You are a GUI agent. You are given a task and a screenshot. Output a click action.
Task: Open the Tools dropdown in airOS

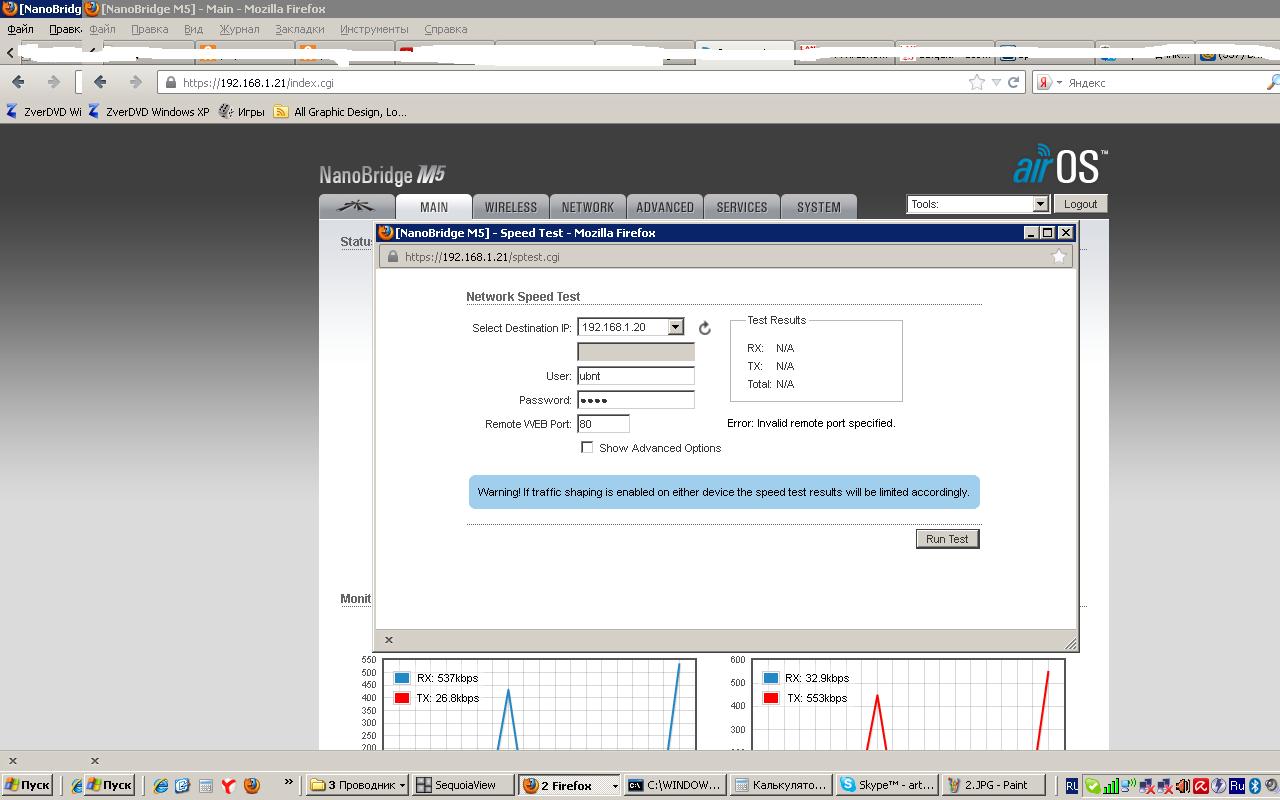977,204
